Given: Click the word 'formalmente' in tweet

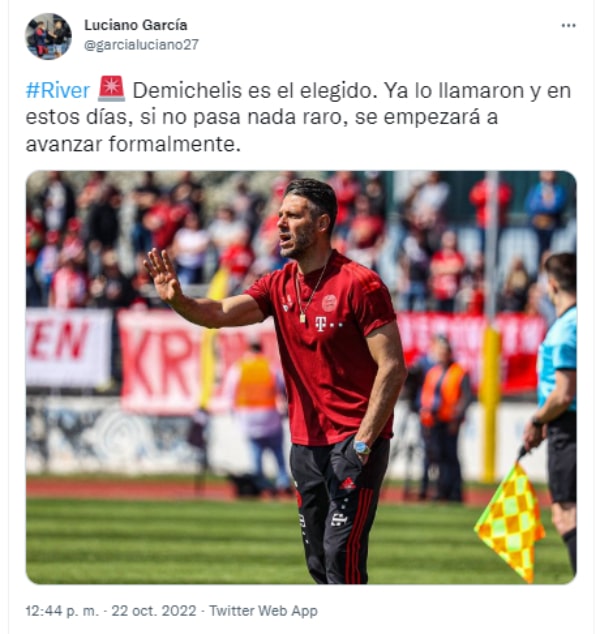Looking at the screenshot, I should pos(174,144).
